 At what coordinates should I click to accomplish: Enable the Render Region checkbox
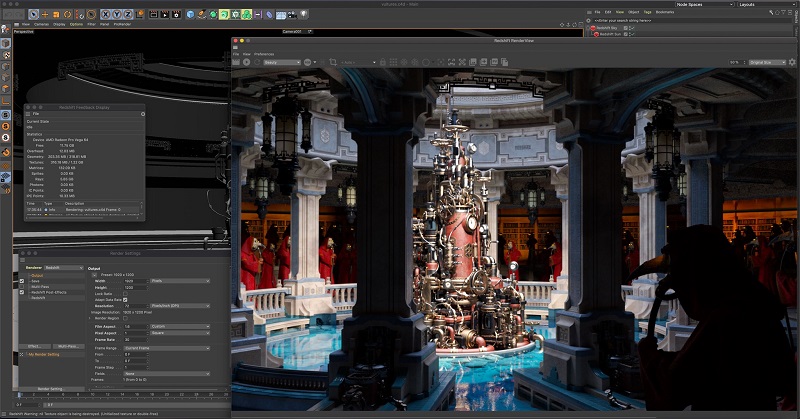(x=125, y=319)
